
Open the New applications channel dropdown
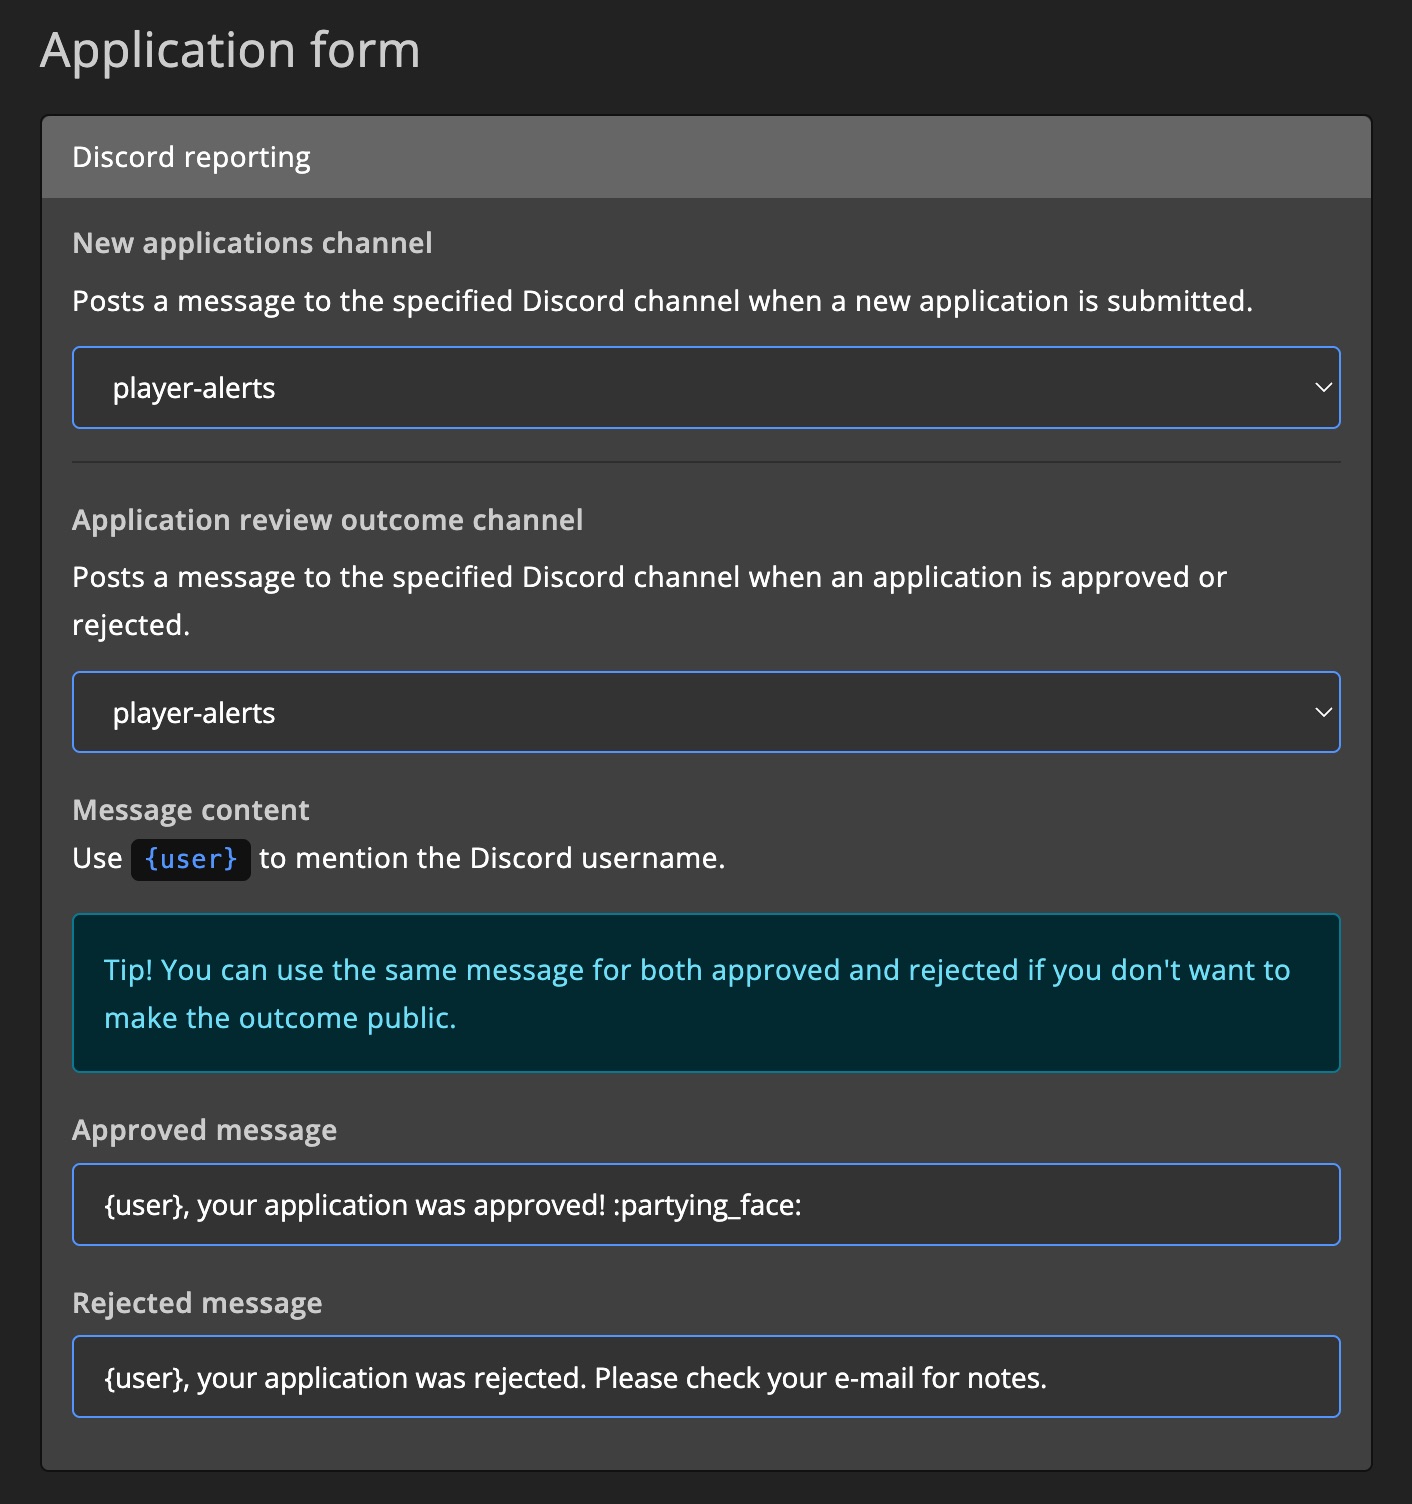[705, 387]
